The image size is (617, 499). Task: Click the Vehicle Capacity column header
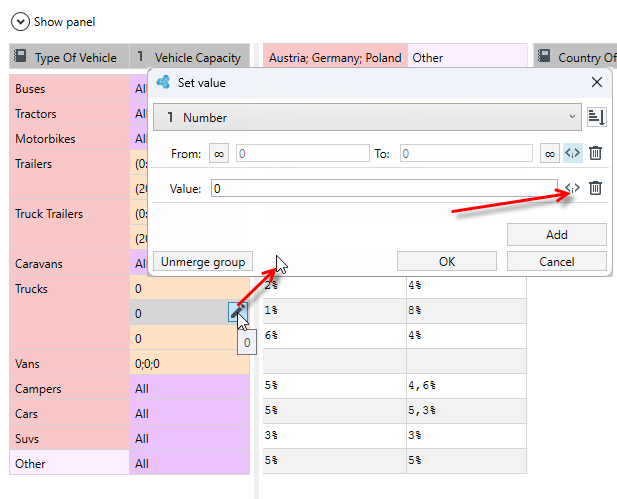click(190, 57)
